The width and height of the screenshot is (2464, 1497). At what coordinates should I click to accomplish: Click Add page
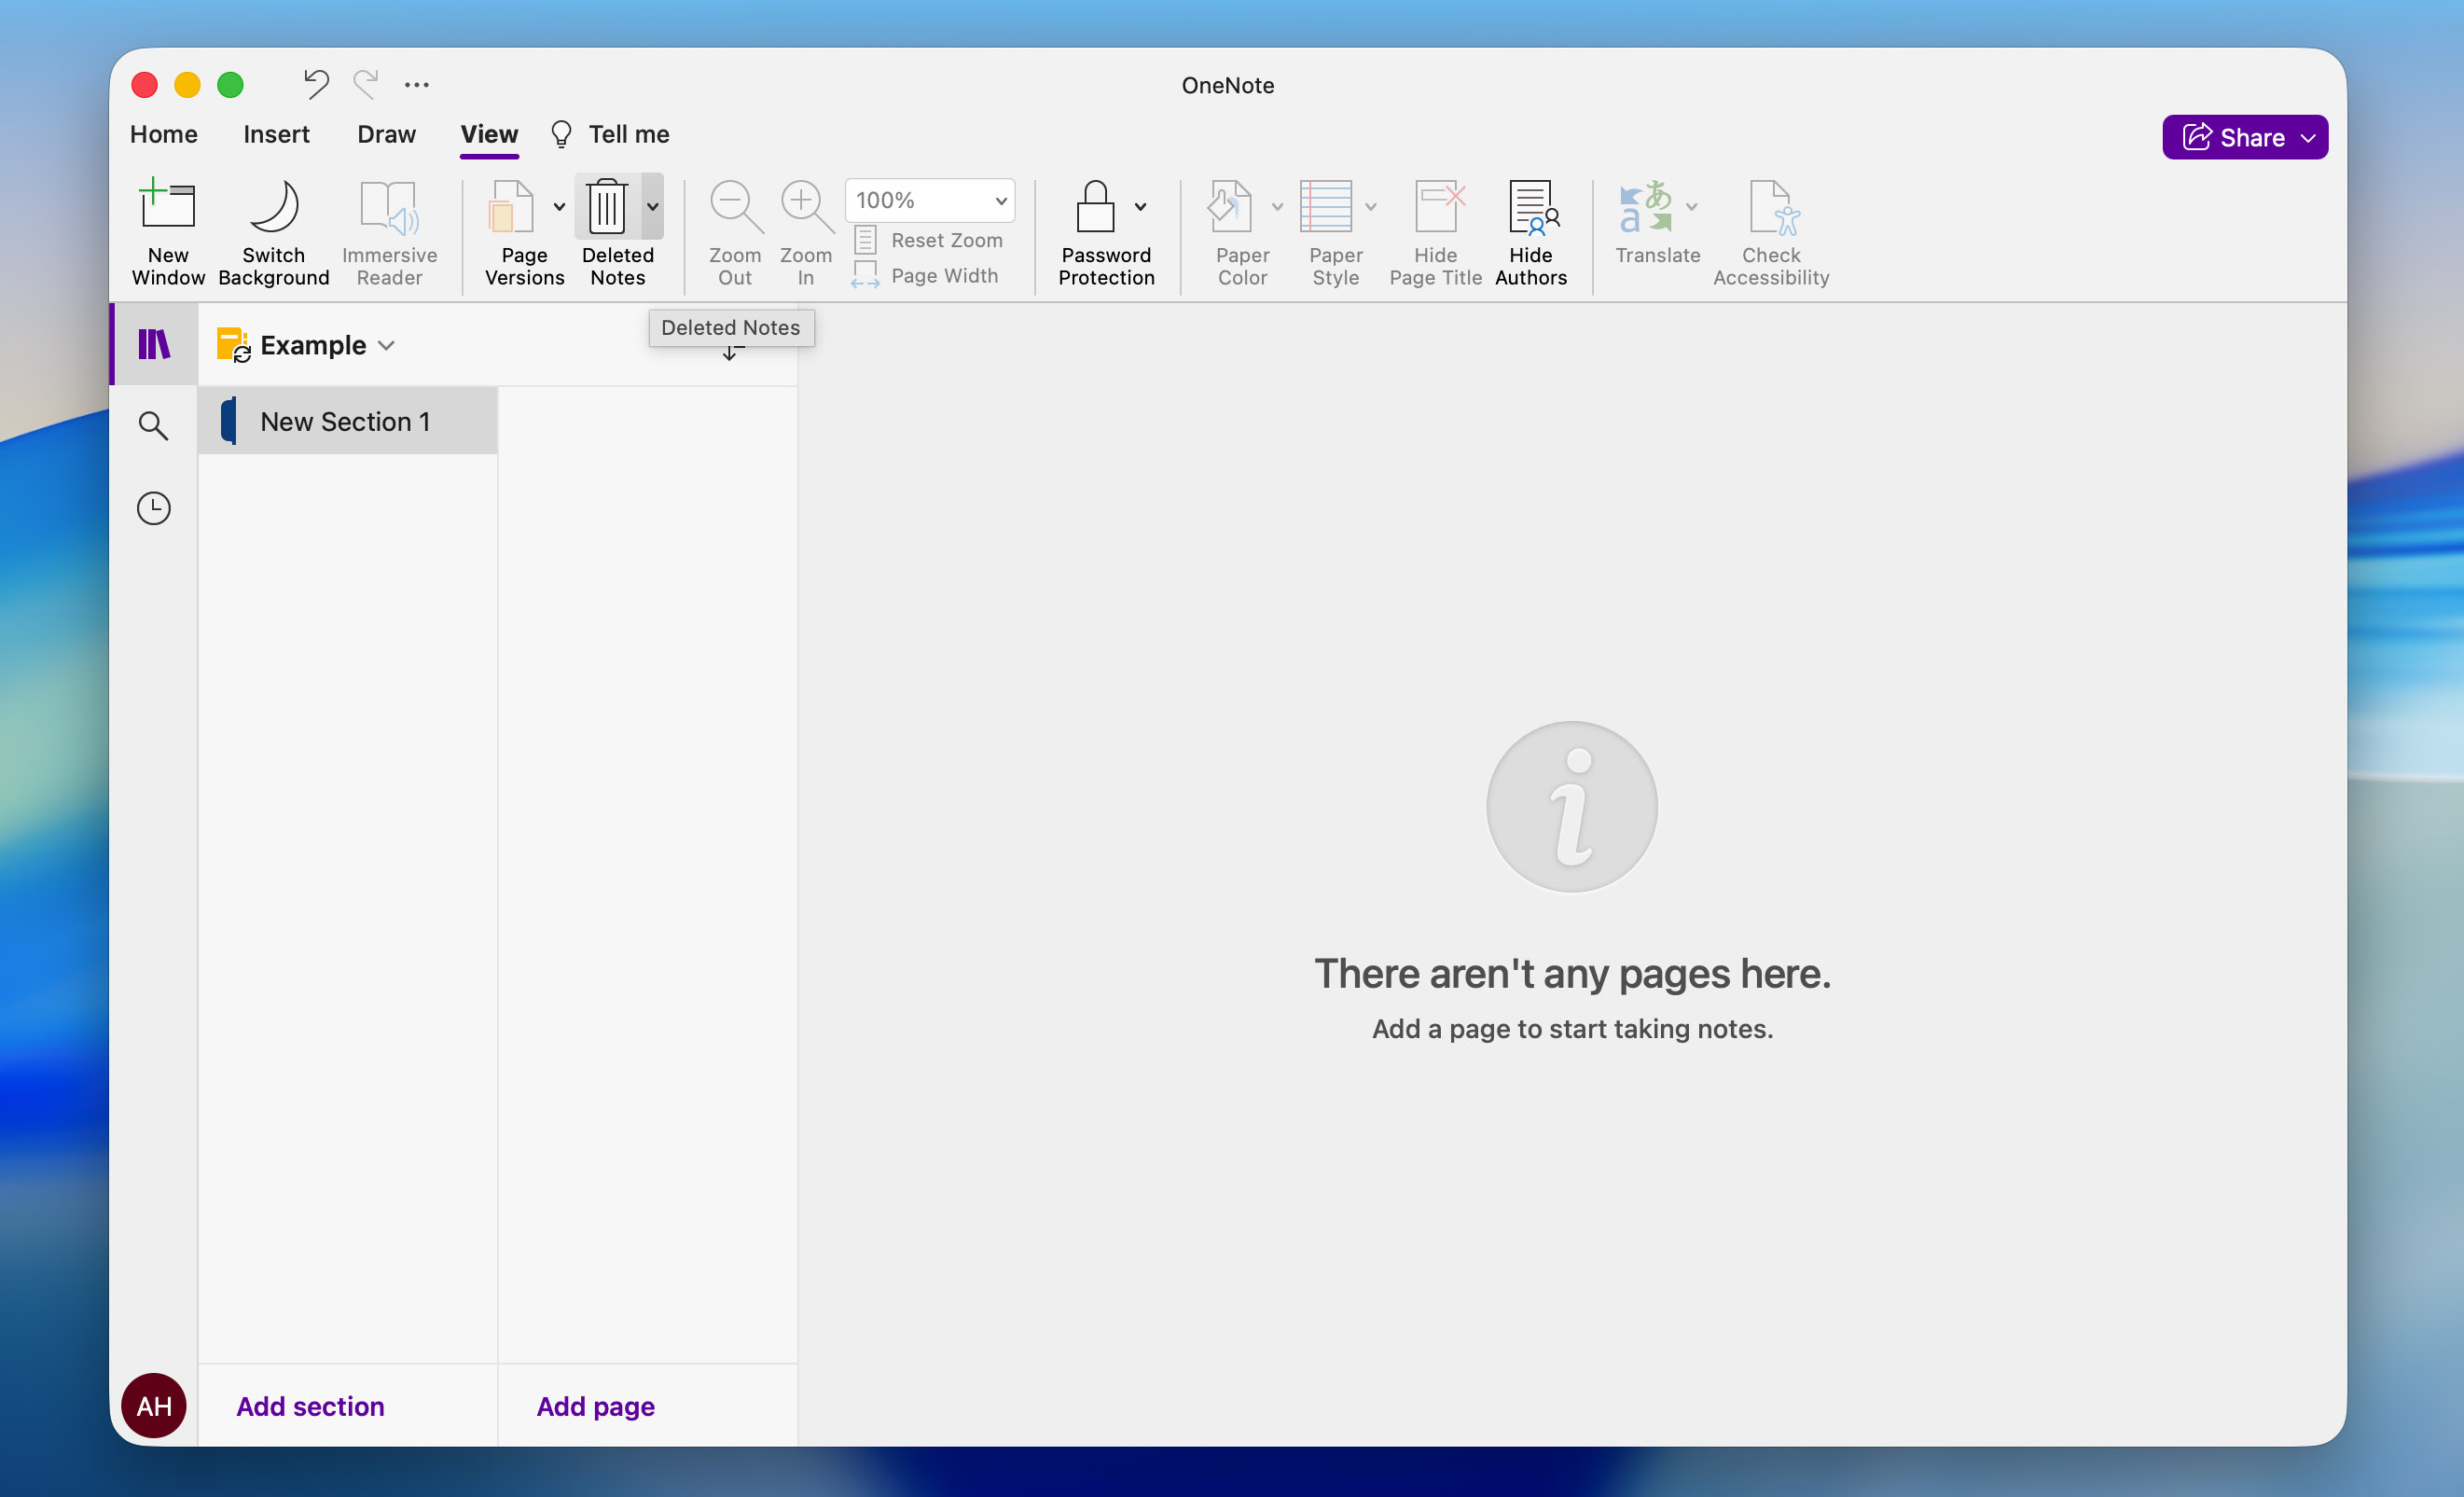click(596, 1406)
